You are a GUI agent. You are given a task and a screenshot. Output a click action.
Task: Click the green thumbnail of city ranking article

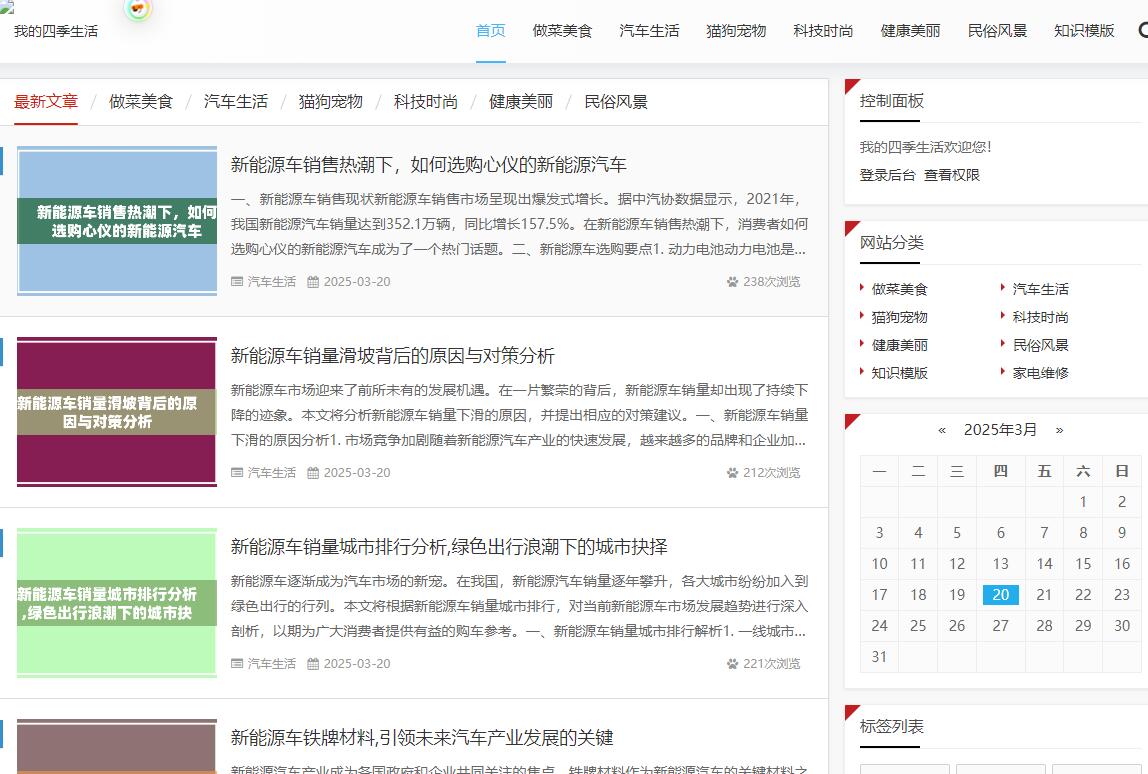pos(117,604)
